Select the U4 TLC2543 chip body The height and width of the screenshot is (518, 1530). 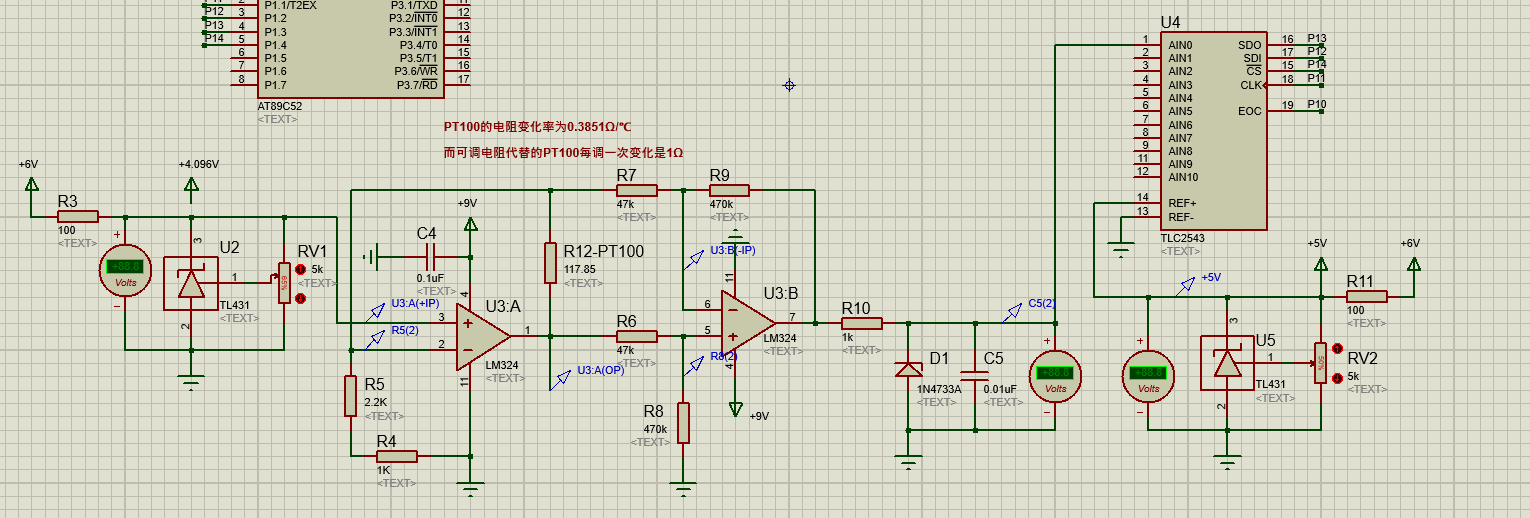pyautogui.click(x=1214, y=132)
